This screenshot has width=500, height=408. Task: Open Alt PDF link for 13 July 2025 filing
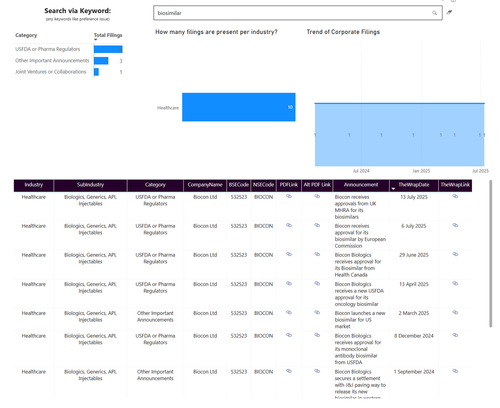tap(317, 196)
